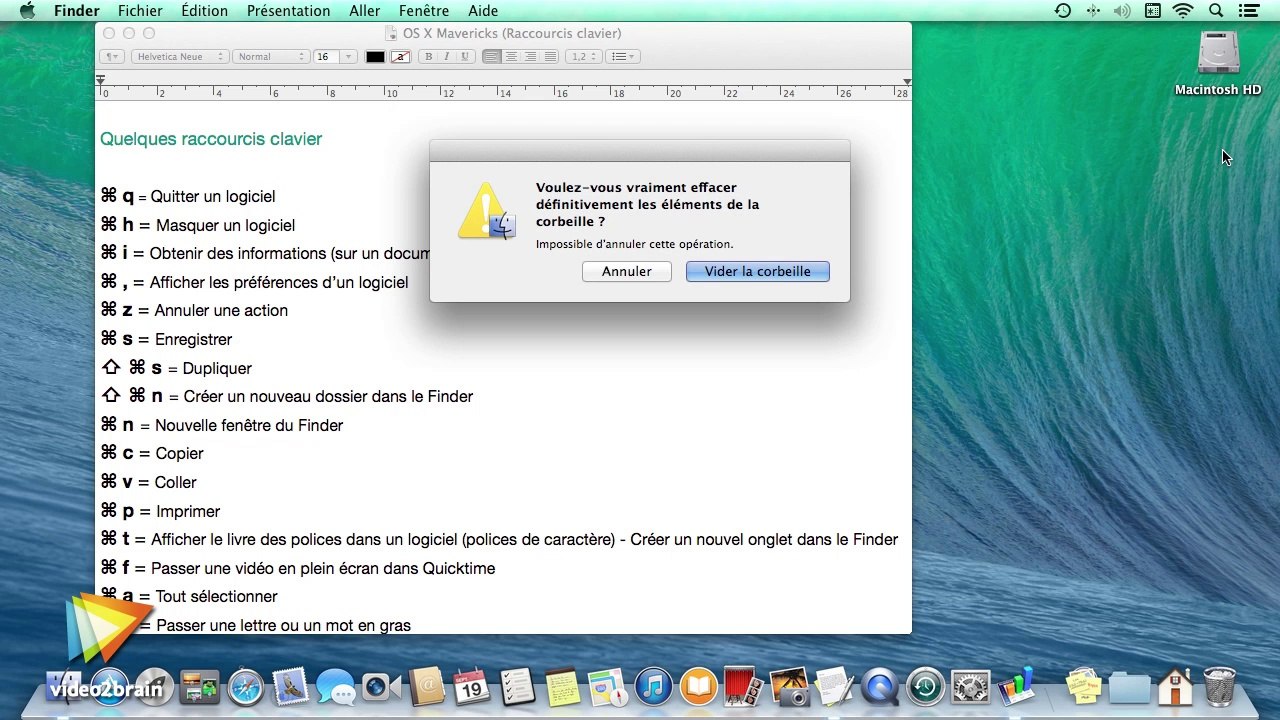Viewport: 1280px width, 720px height.
Task: Click the volume icon in menu bar
Action: pyautogui.click(x=1122, y=11)
